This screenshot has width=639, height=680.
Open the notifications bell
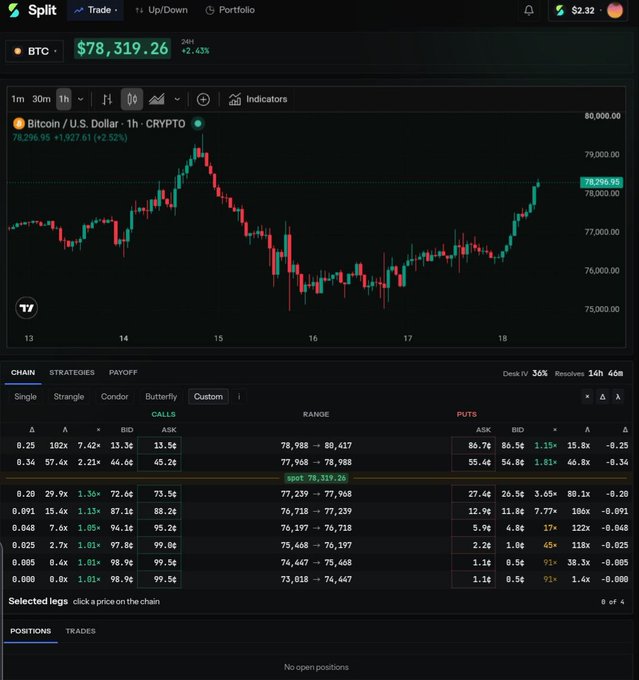point(528,10)
